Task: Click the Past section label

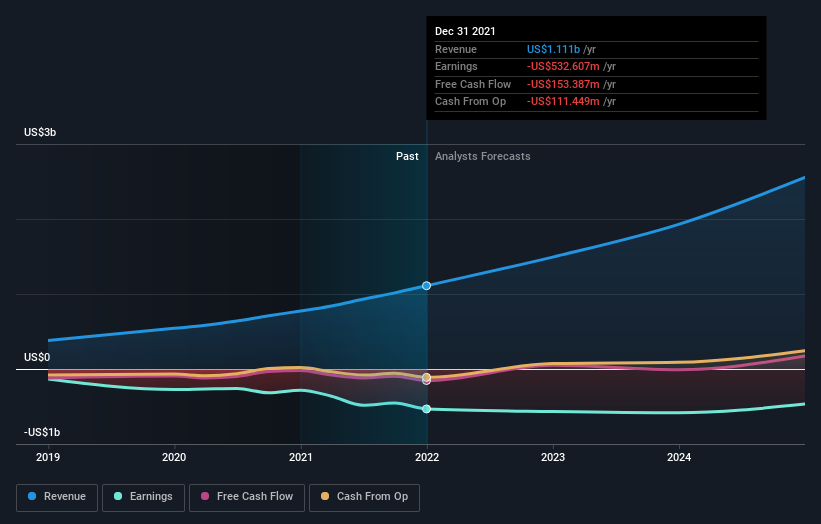Action: pyautogui.click(x=407, y=156)
